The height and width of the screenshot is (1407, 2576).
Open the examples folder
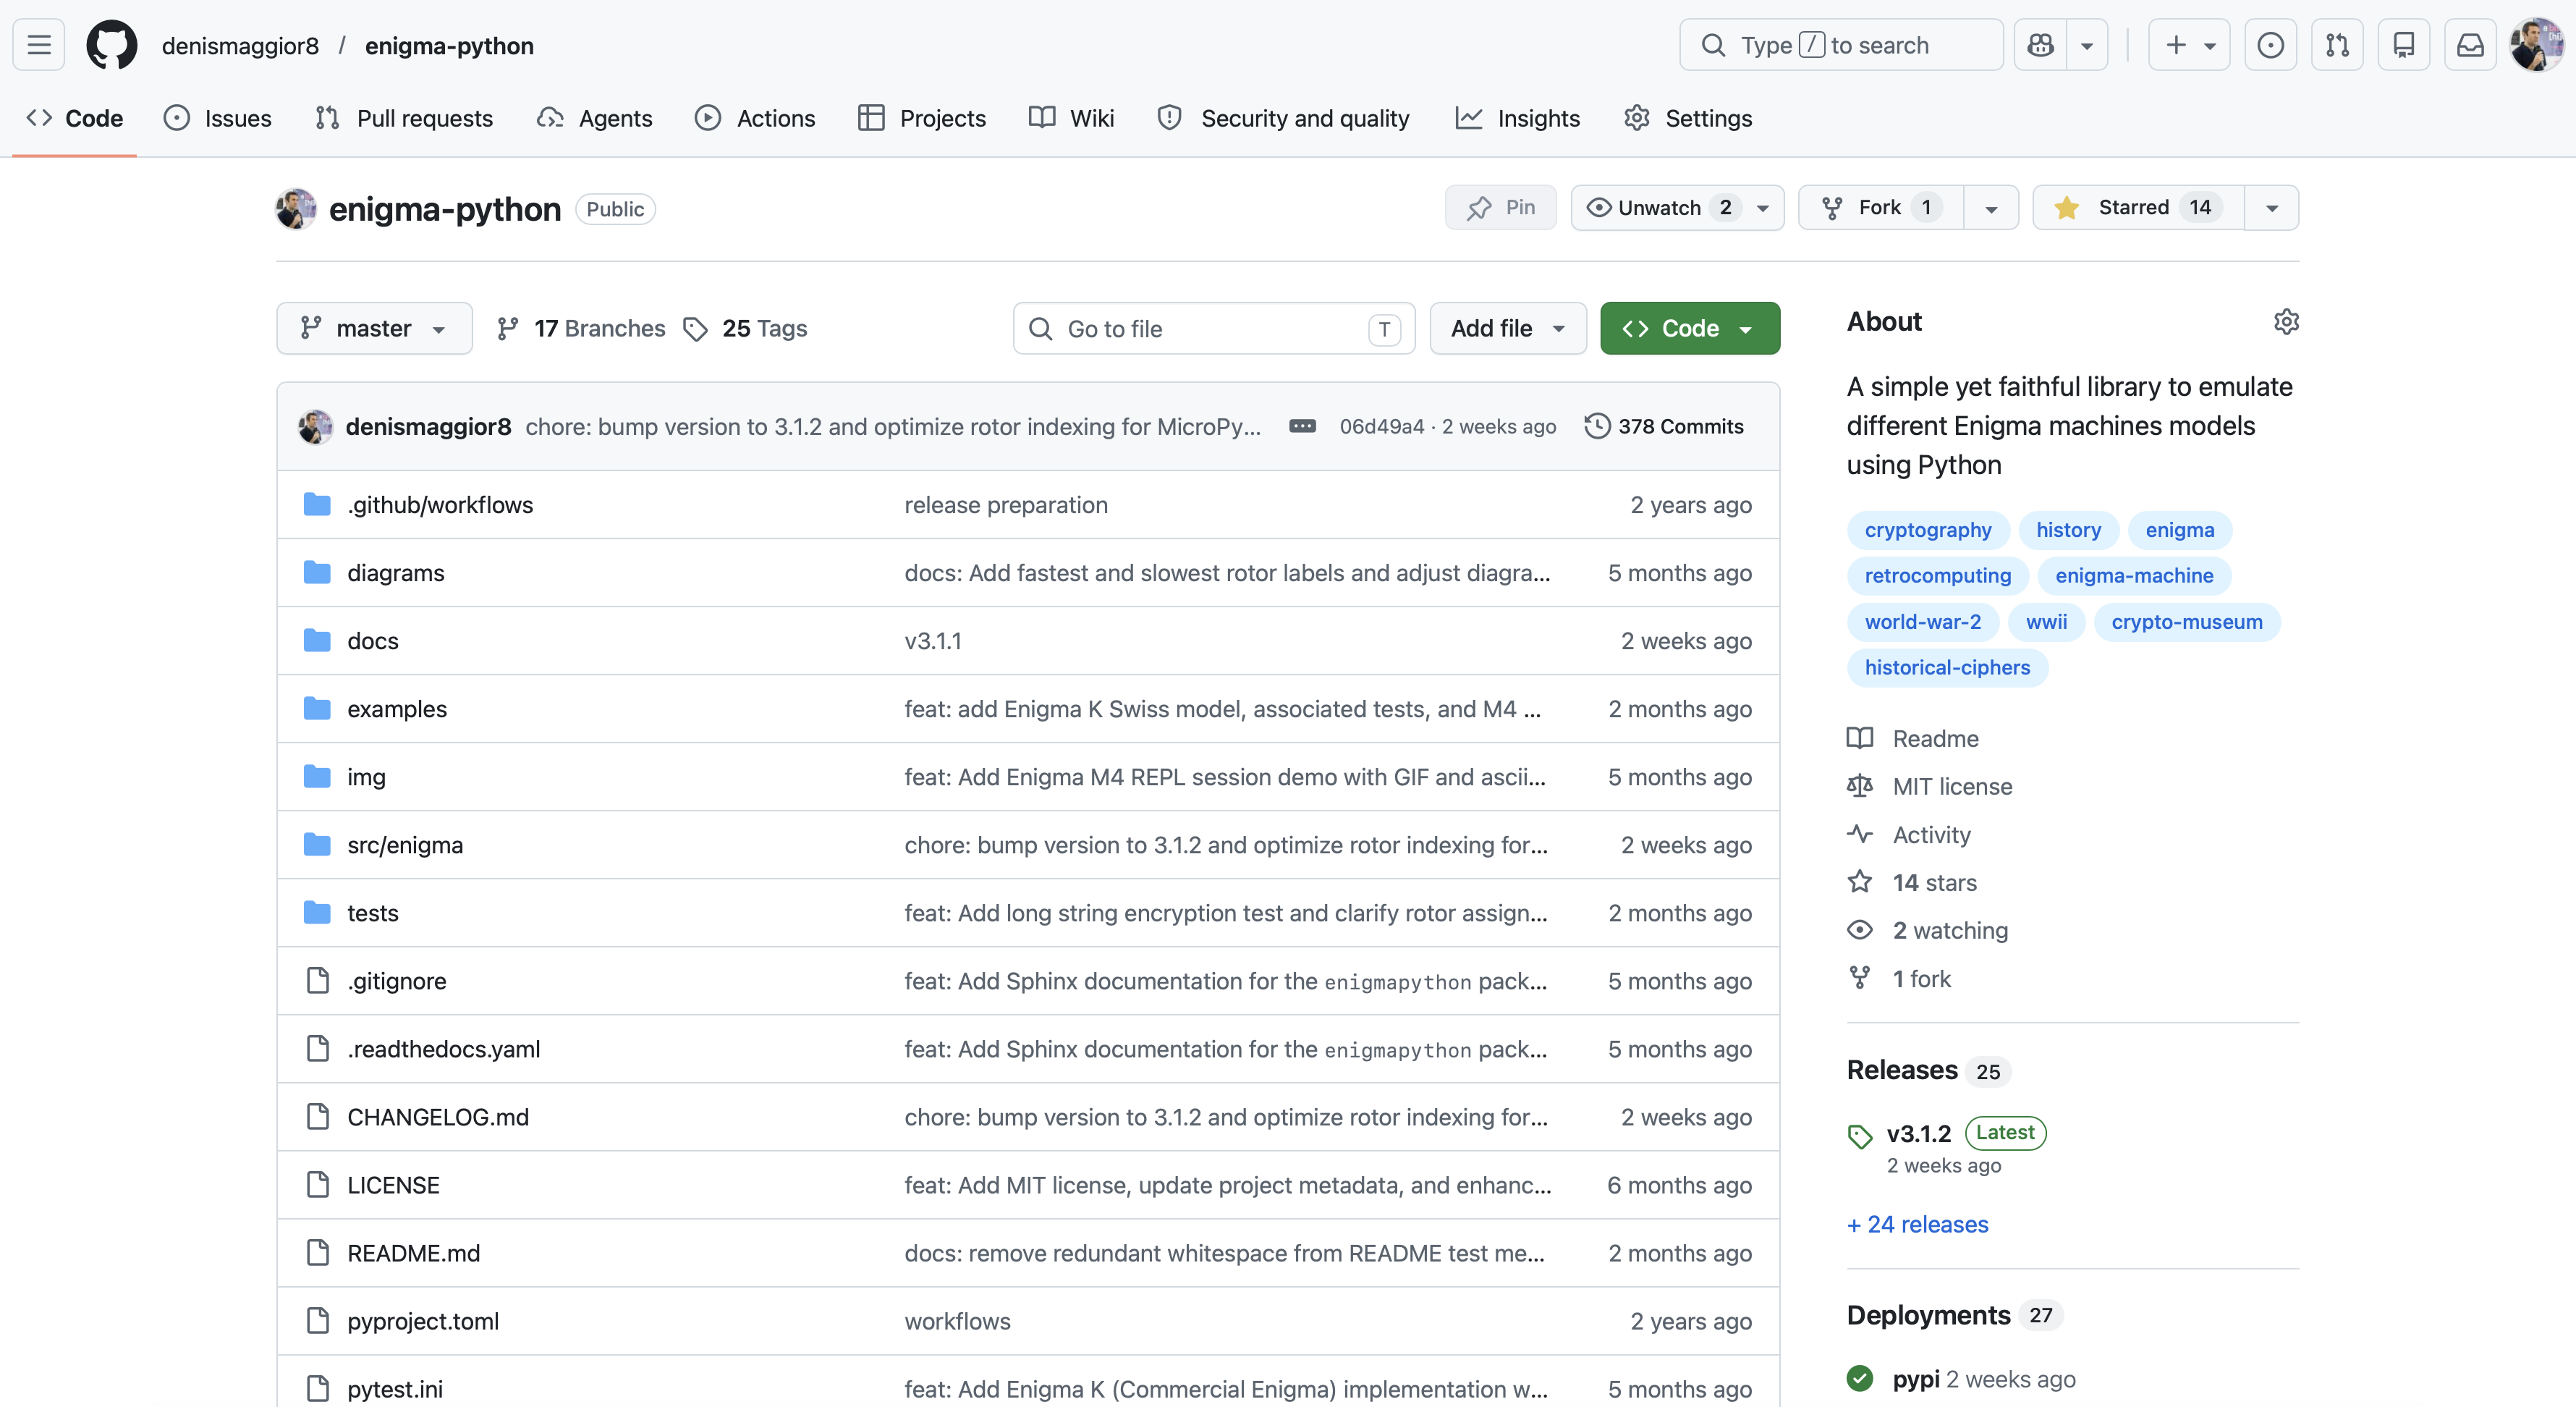(397, 709)
